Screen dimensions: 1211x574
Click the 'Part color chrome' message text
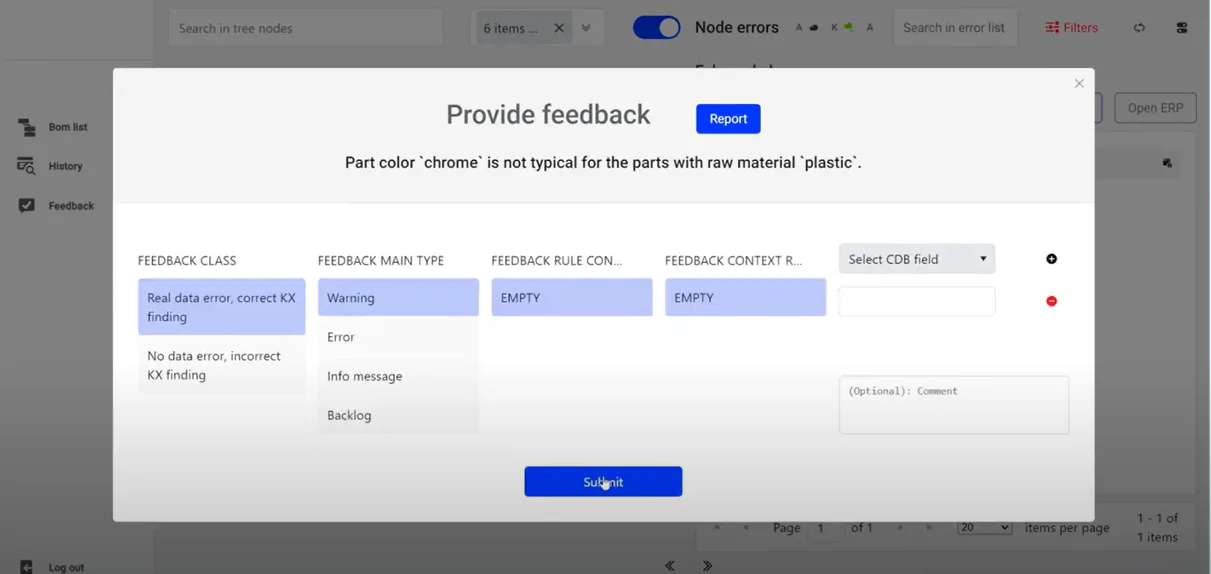(x=603, y=162)
